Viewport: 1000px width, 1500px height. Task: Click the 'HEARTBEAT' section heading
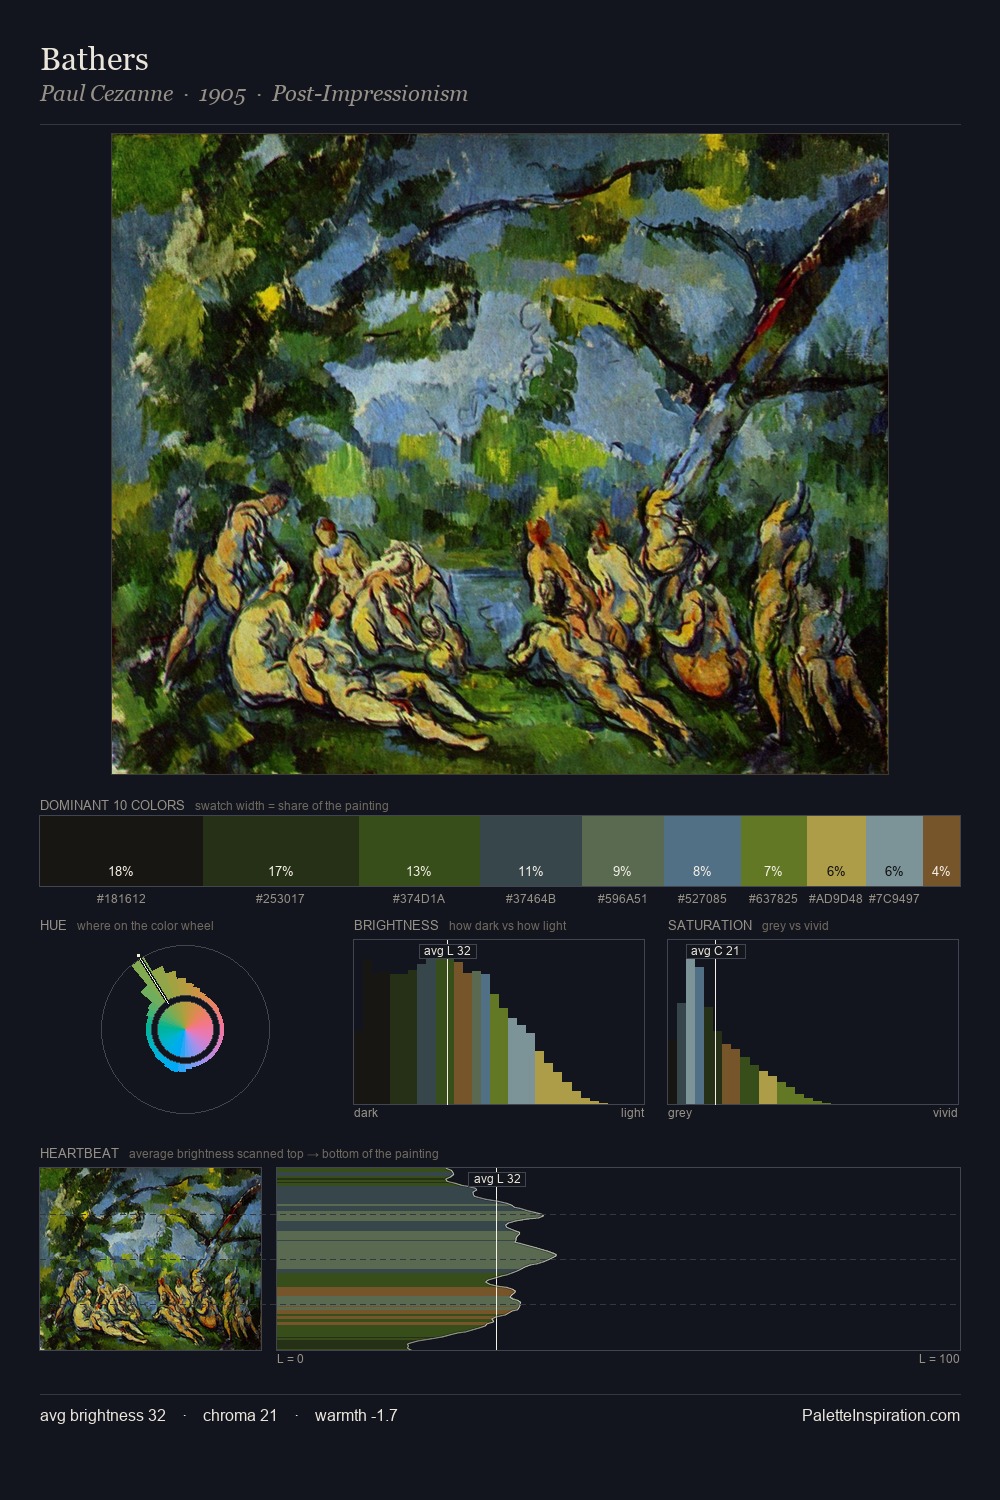pyautogui.click(x=79, y=1153)
